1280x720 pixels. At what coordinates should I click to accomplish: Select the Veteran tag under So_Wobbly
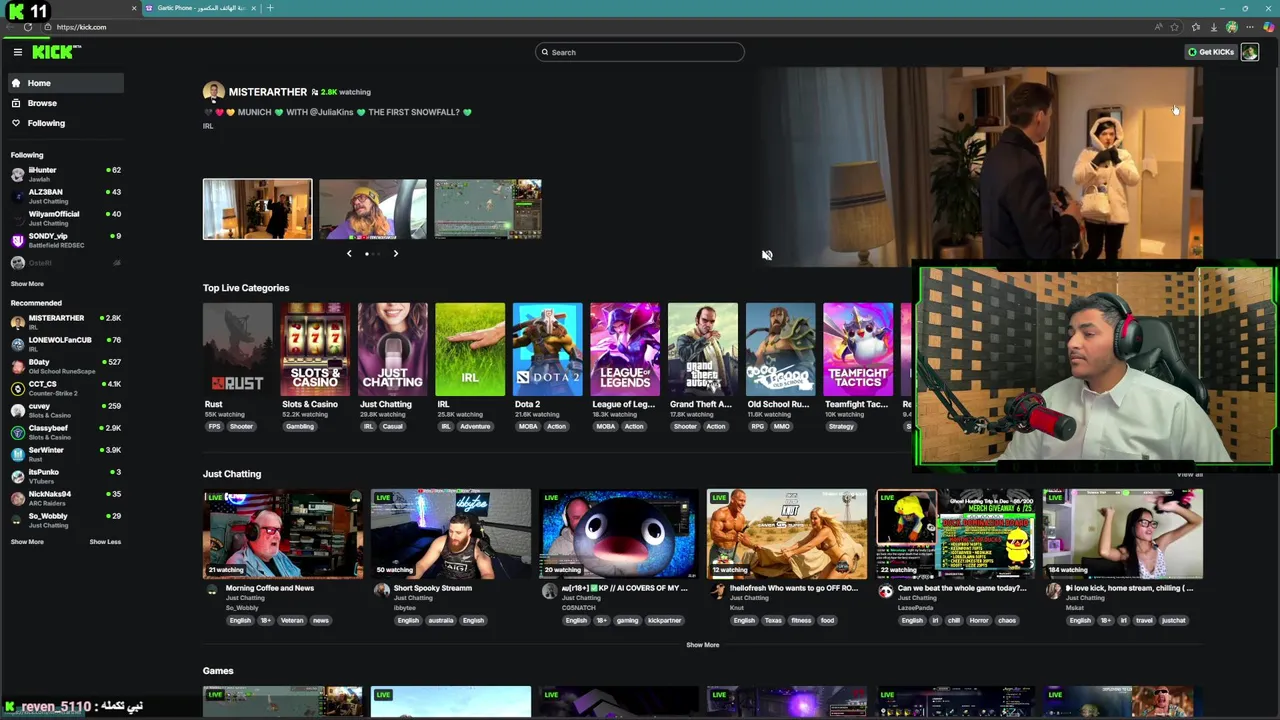tap(292, 620)
